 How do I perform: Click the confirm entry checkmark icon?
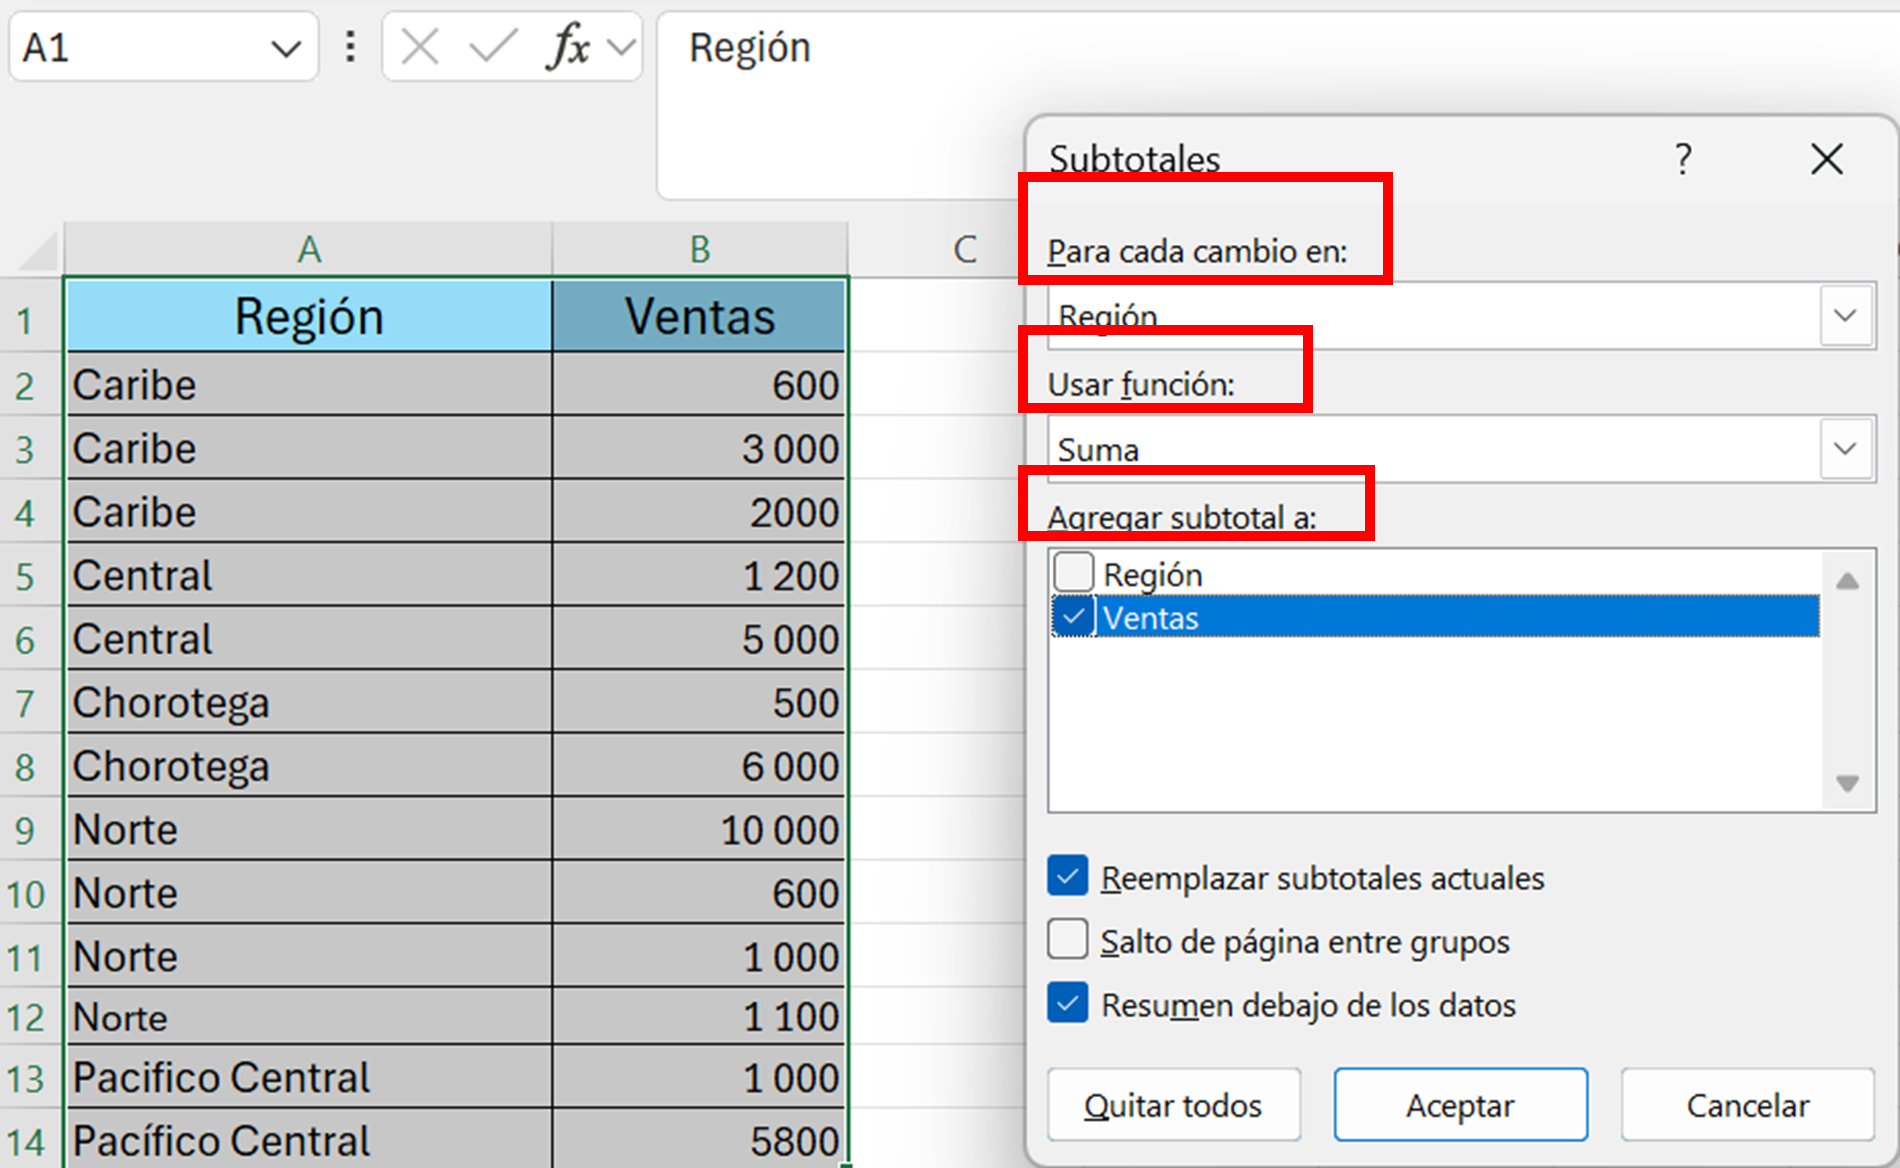[493, 47]
